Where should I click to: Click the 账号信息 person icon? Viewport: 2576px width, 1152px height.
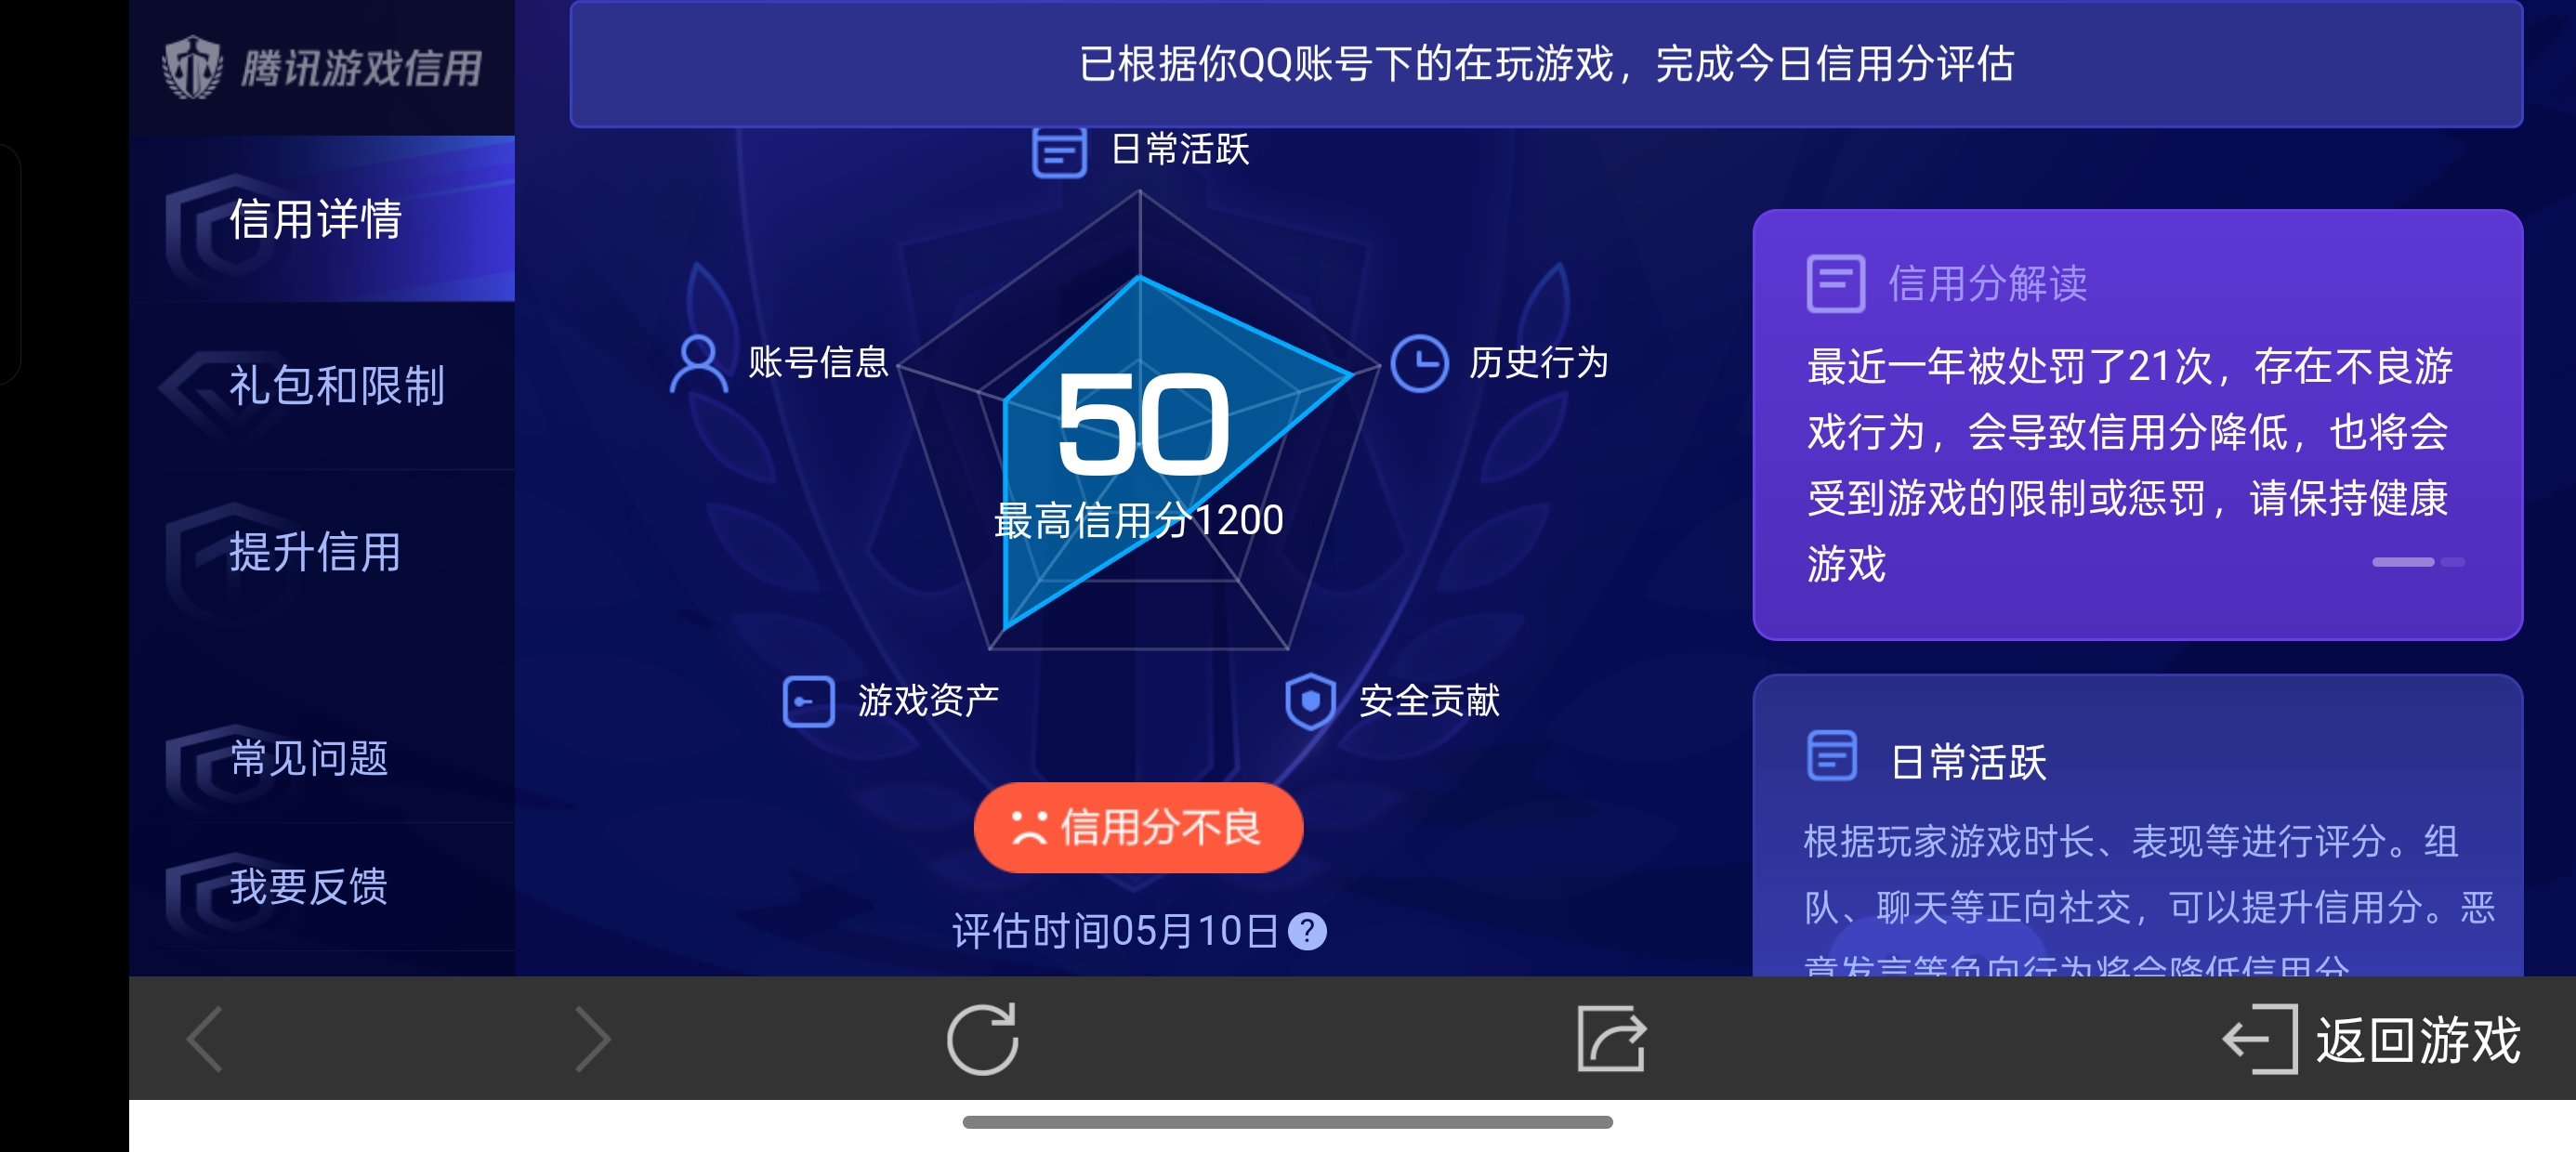coord(700,364)
